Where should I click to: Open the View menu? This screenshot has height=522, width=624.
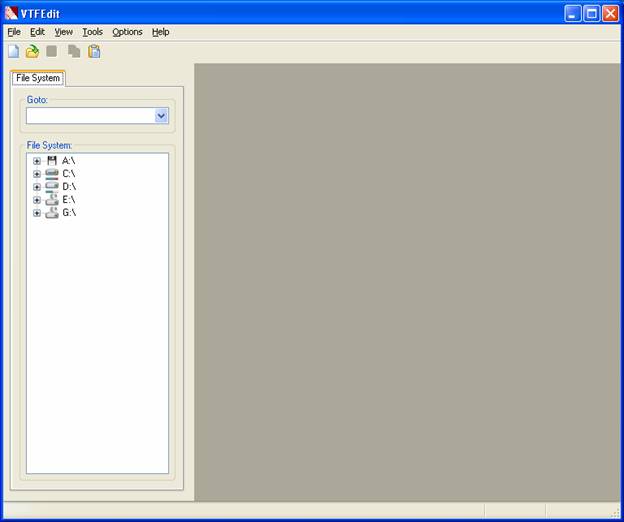coord(64,32)
